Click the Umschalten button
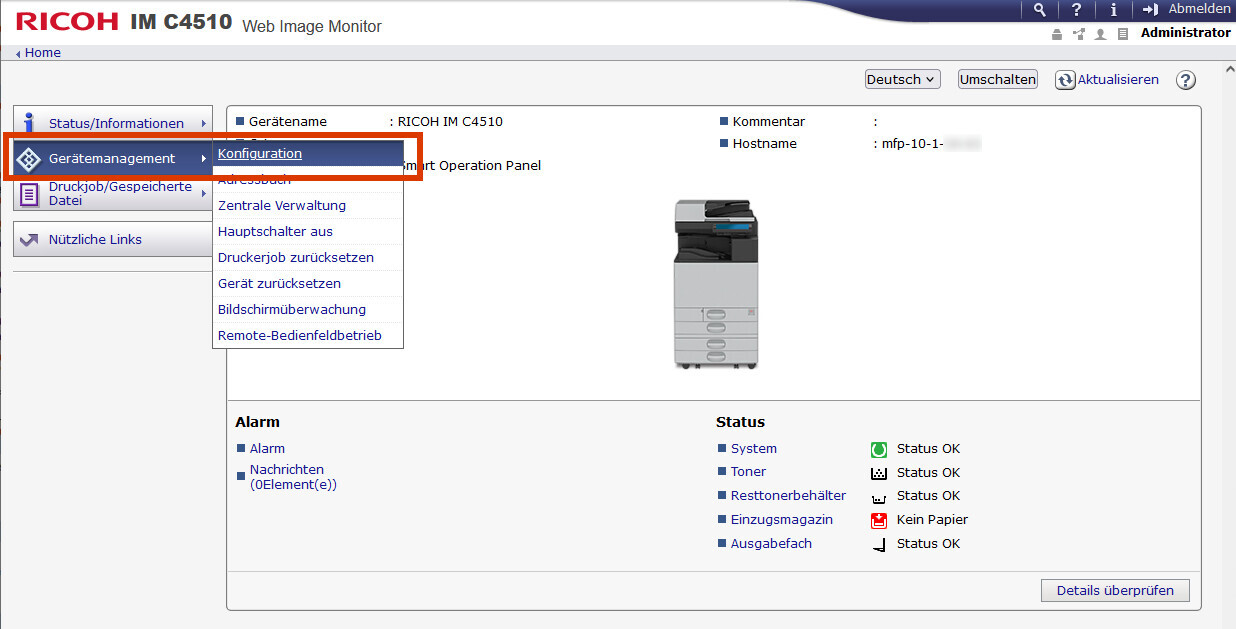 998,80
